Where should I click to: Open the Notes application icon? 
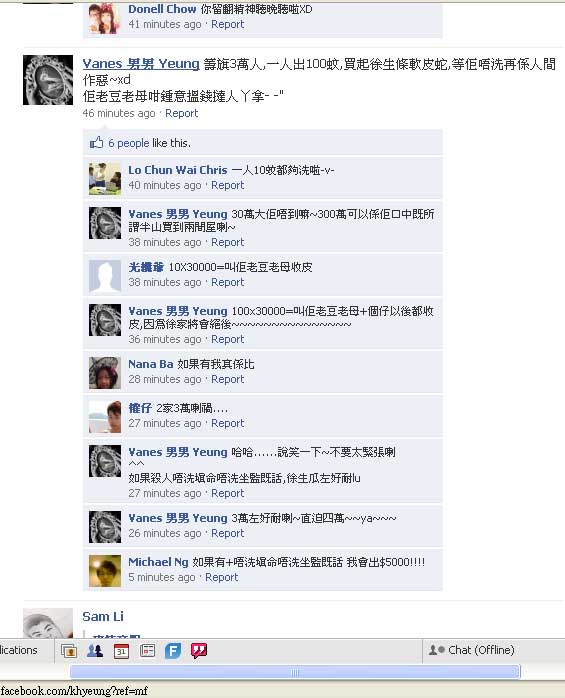click(147, 651)
